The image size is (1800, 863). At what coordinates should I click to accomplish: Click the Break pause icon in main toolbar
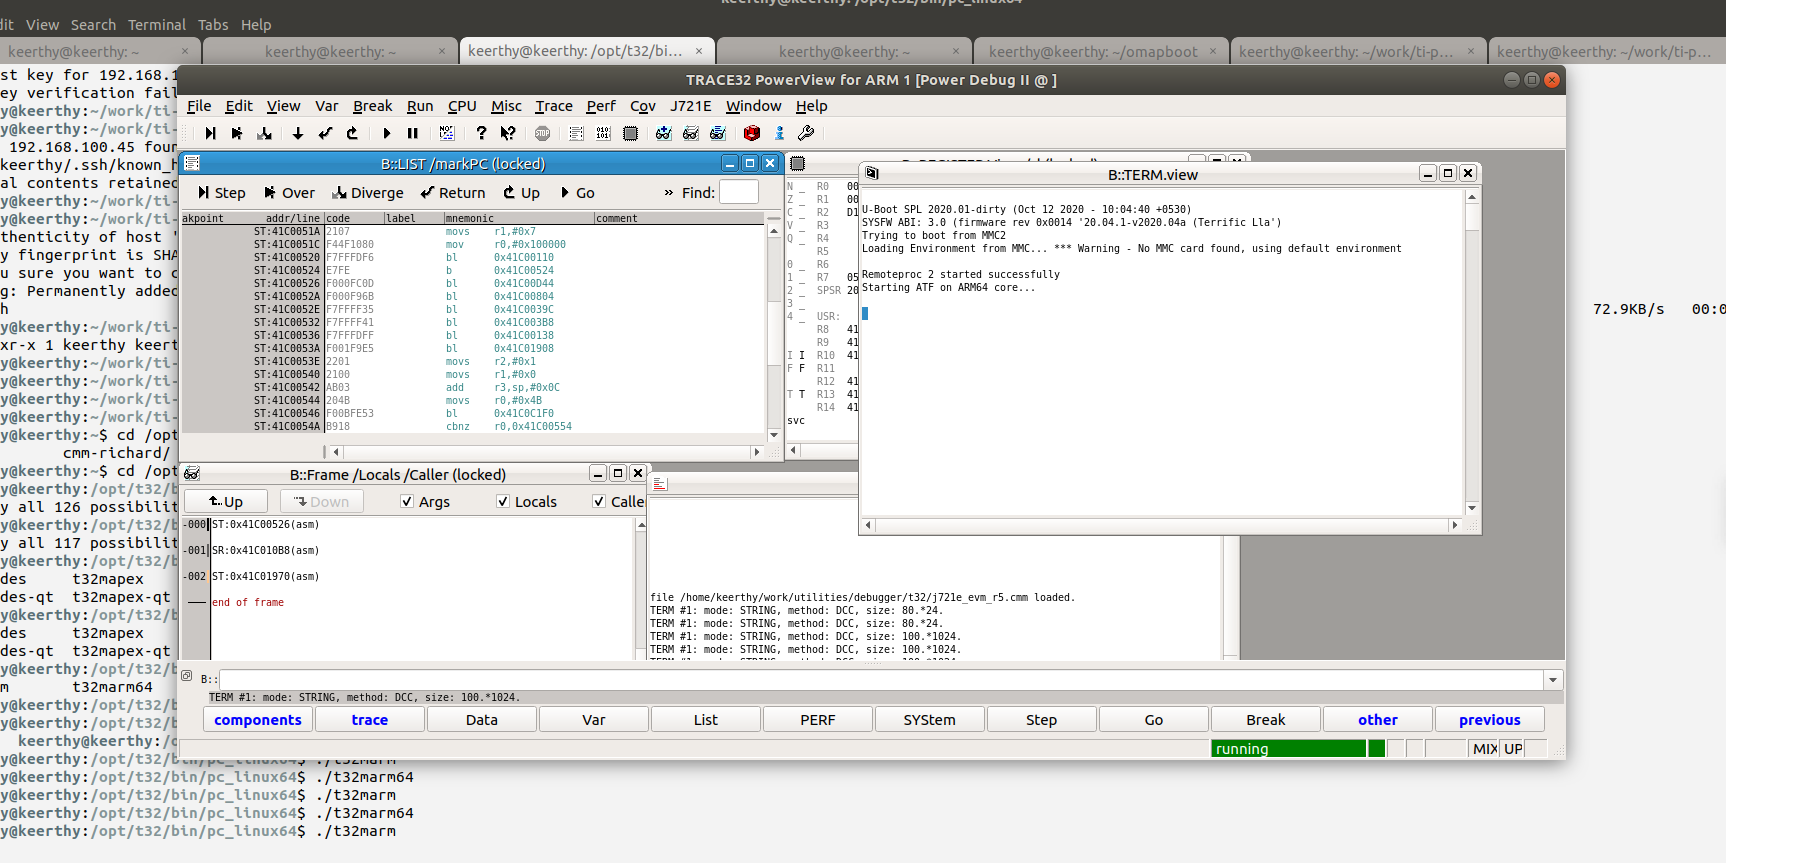point(413,133)
